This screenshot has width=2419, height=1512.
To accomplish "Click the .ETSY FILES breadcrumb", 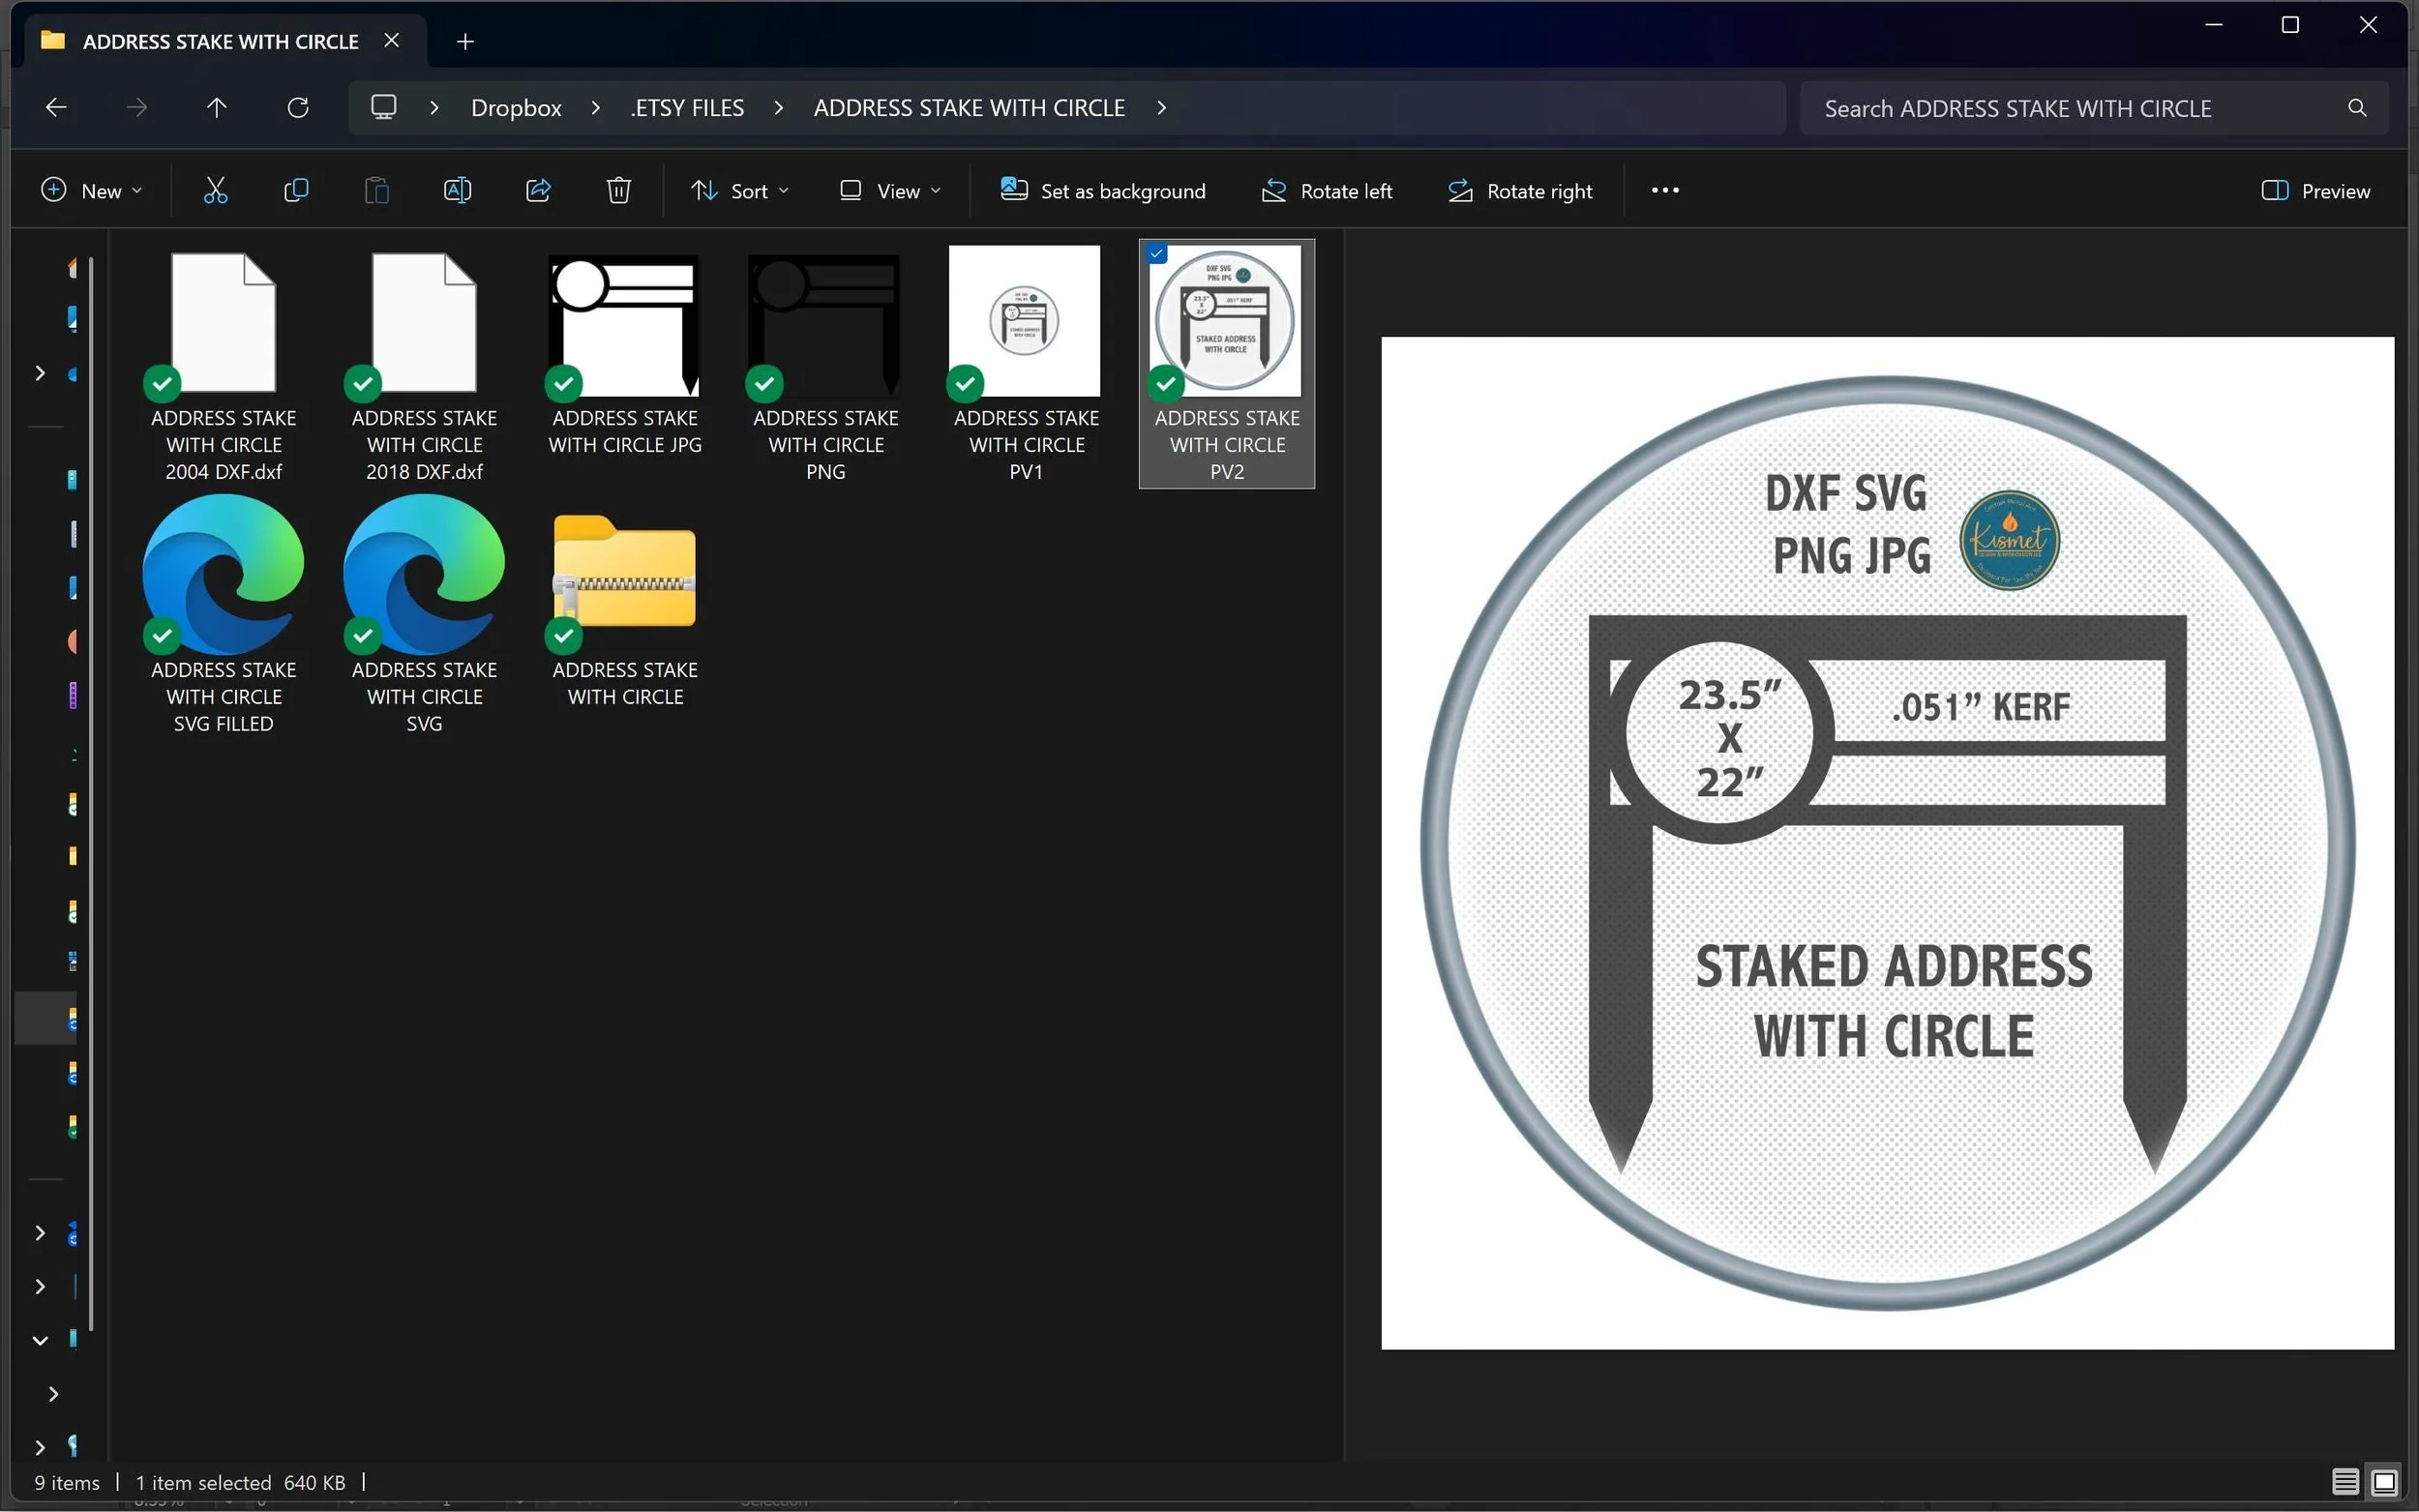I will 687,108.
